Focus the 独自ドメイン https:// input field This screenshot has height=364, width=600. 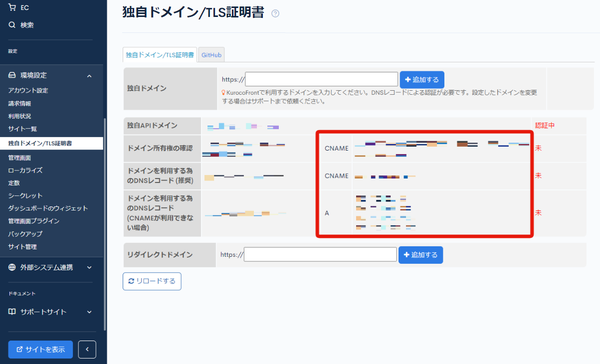[x=321, y=79]
